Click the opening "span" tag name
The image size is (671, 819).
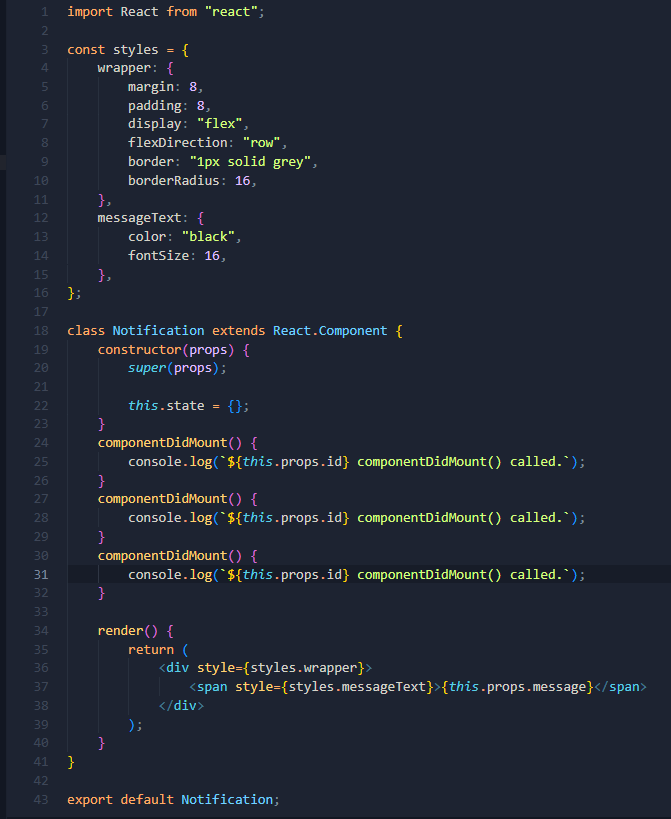click(212, 687)
